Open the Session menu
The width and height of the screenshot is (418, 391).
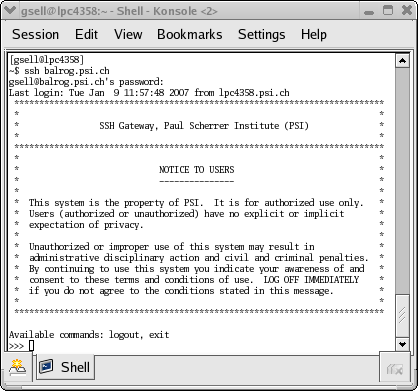coord(35,35)
